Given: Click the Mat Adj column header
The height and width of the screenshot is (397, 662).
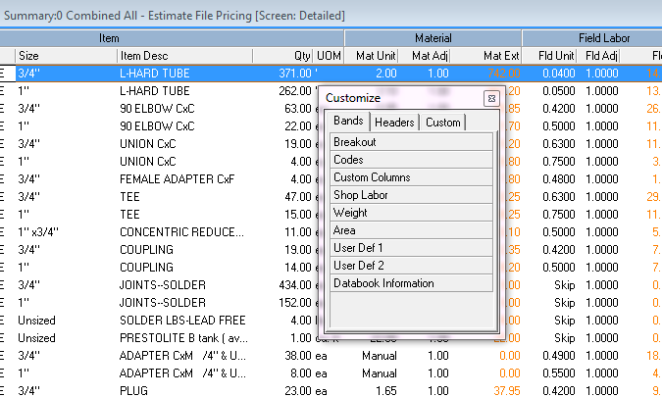Looking at the screenshot, I should (x=424, y=56).
